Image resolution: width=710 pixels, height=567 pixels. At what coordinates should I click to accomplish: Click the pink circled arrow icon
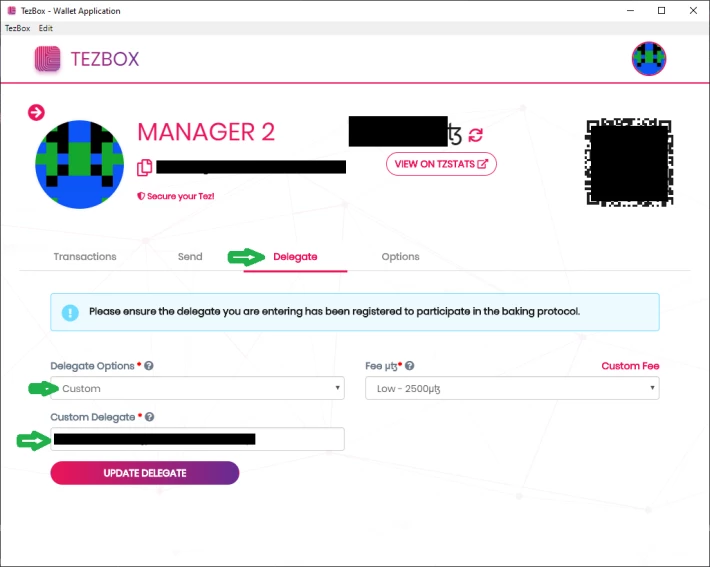click(x=36, y=112)
